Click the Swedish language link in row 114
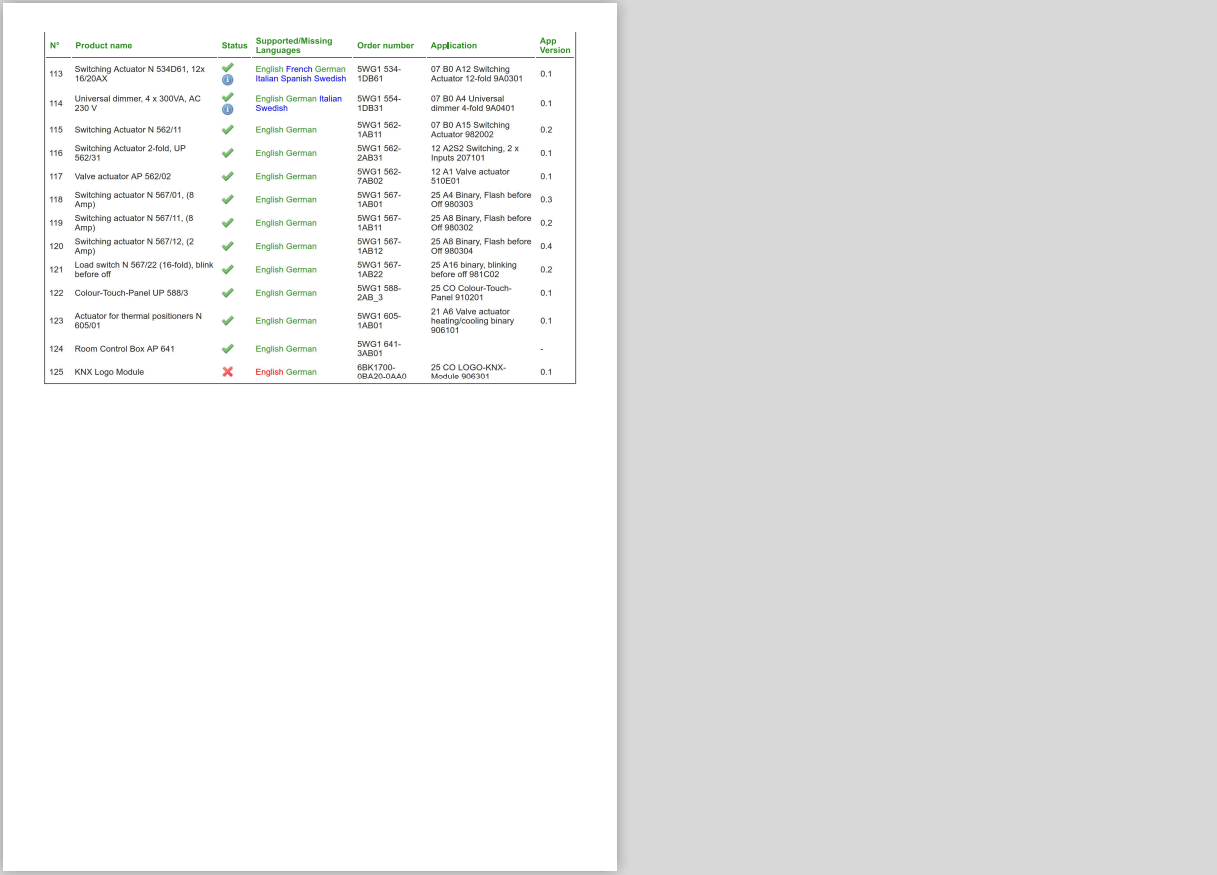The height and width of the screenshot is (875, 1217). (271, 108)
